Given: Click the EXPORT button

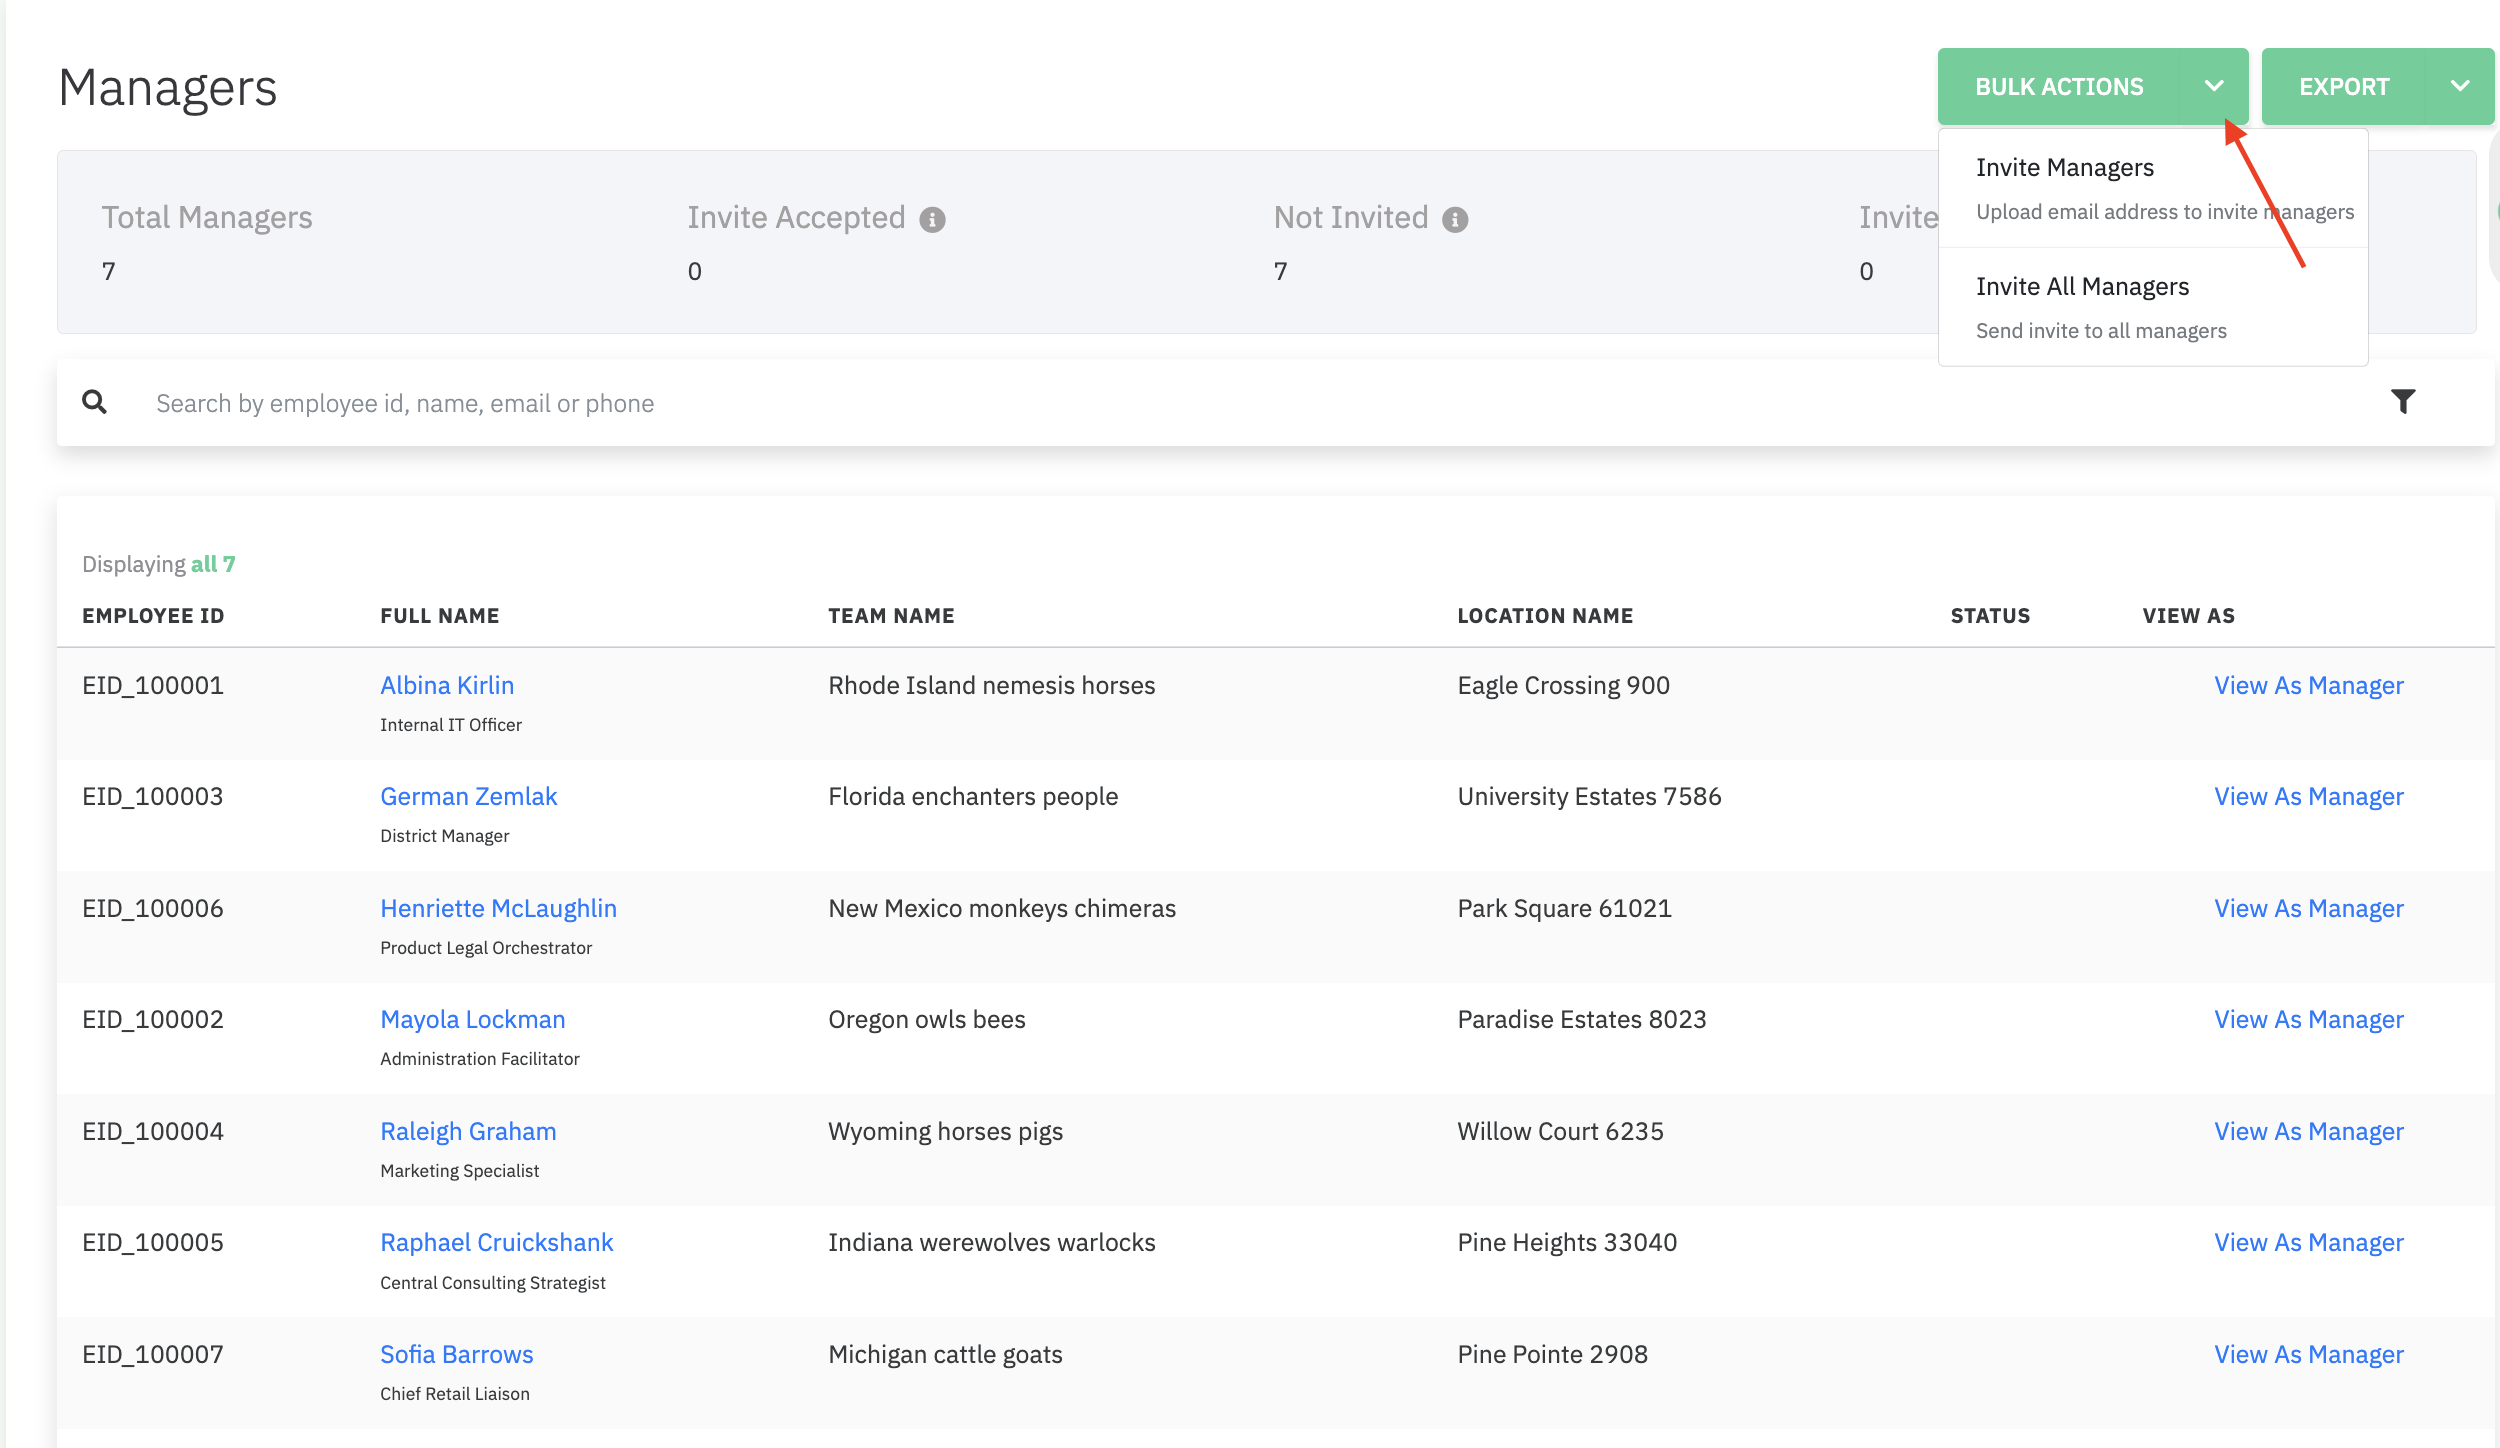Looking at the screenshot, I should pyautogui.click(x=2343, y=87).
